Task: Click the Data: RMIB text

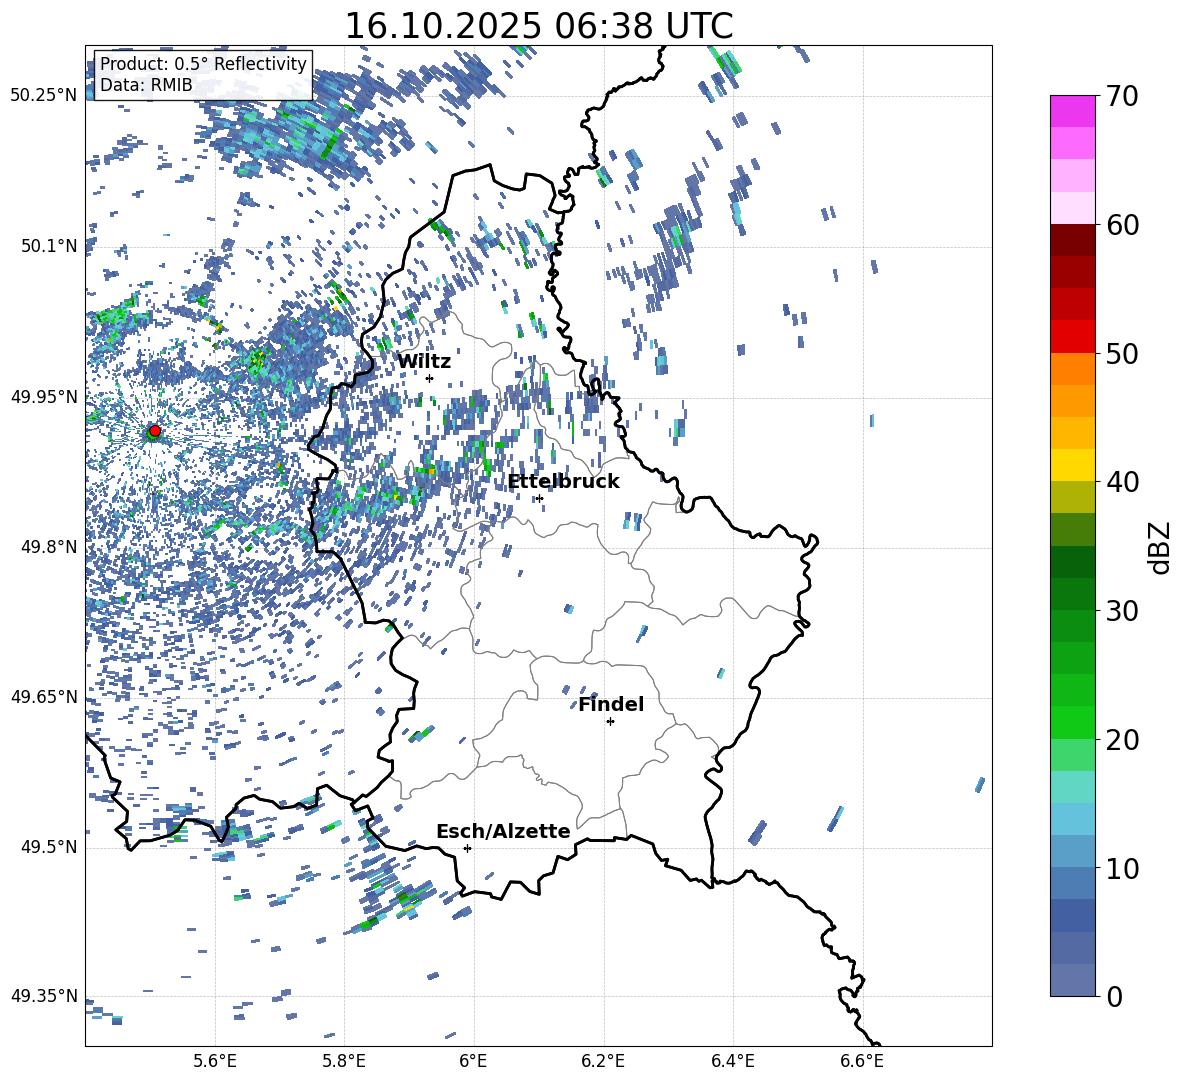Action: coord(146,85)
